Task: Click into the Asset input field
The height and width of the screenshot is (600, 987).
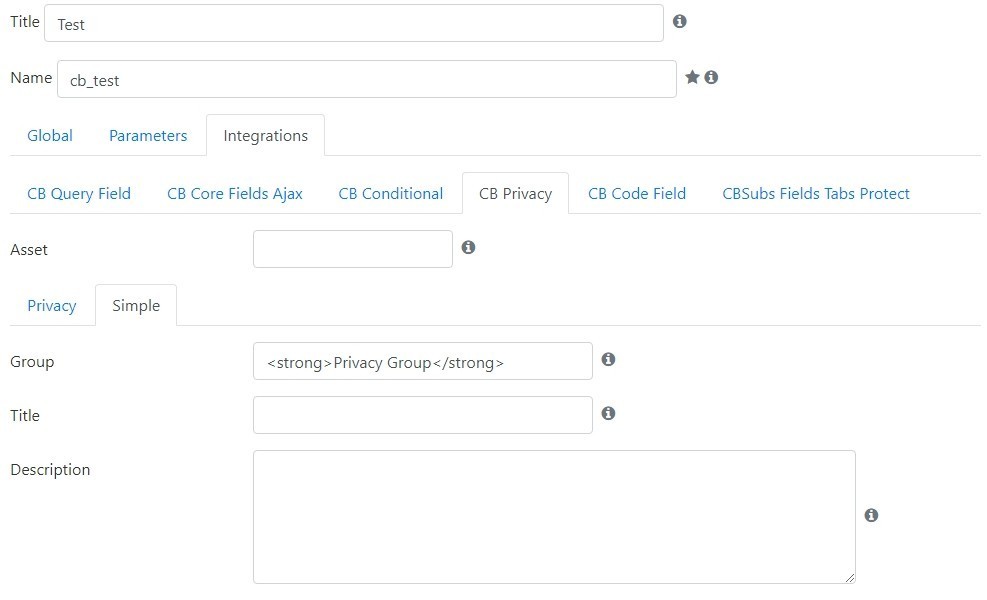Action: point(352,249)
